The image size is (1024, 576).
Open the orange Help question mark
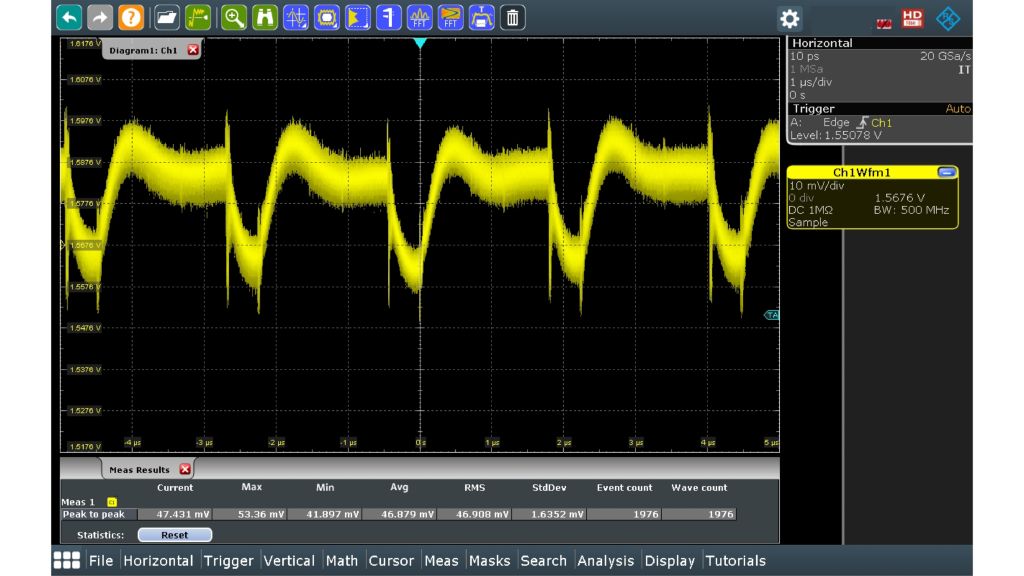[x=131, y=17]
